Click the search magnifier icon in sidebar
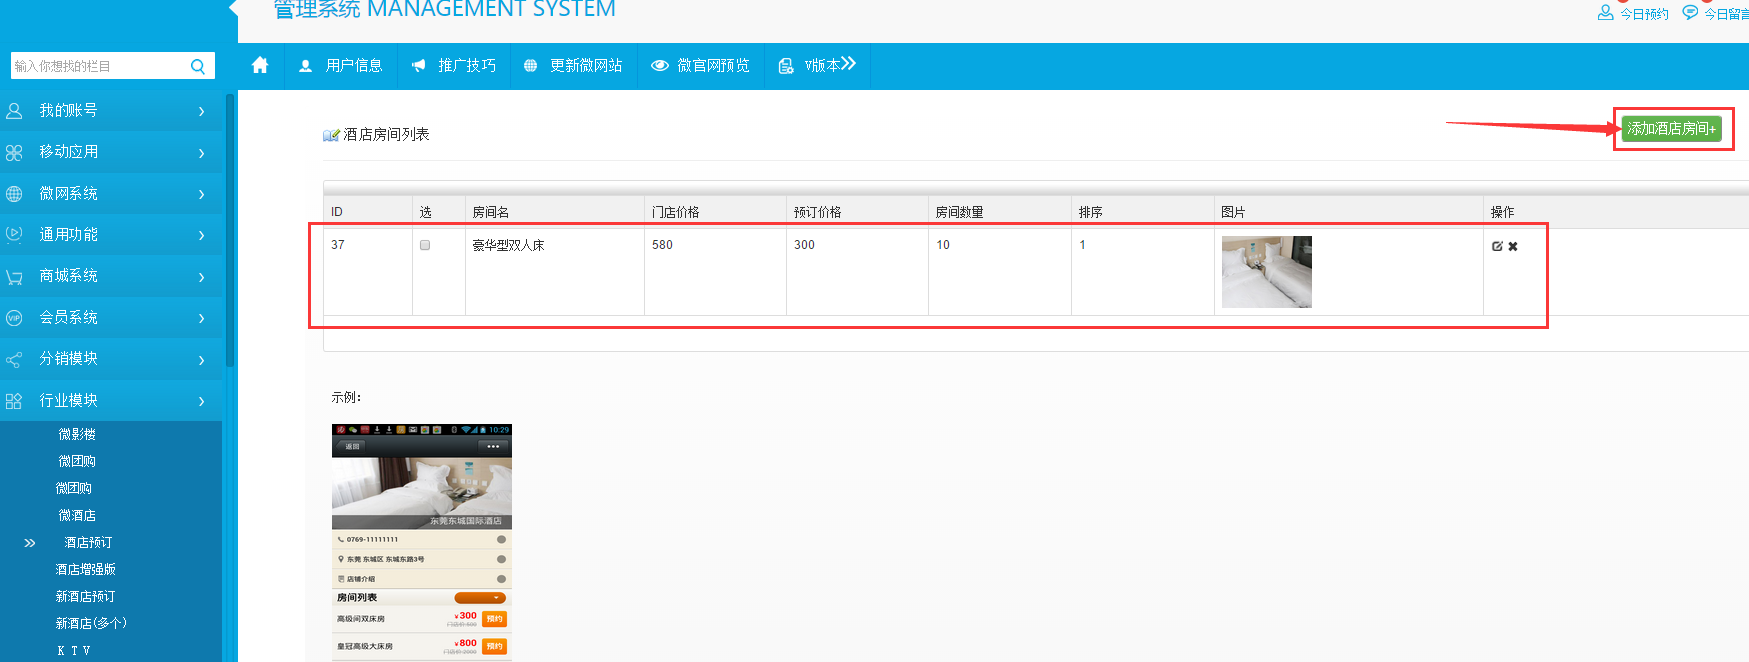This screenshot has width=1749, height=662. [198, 66]
